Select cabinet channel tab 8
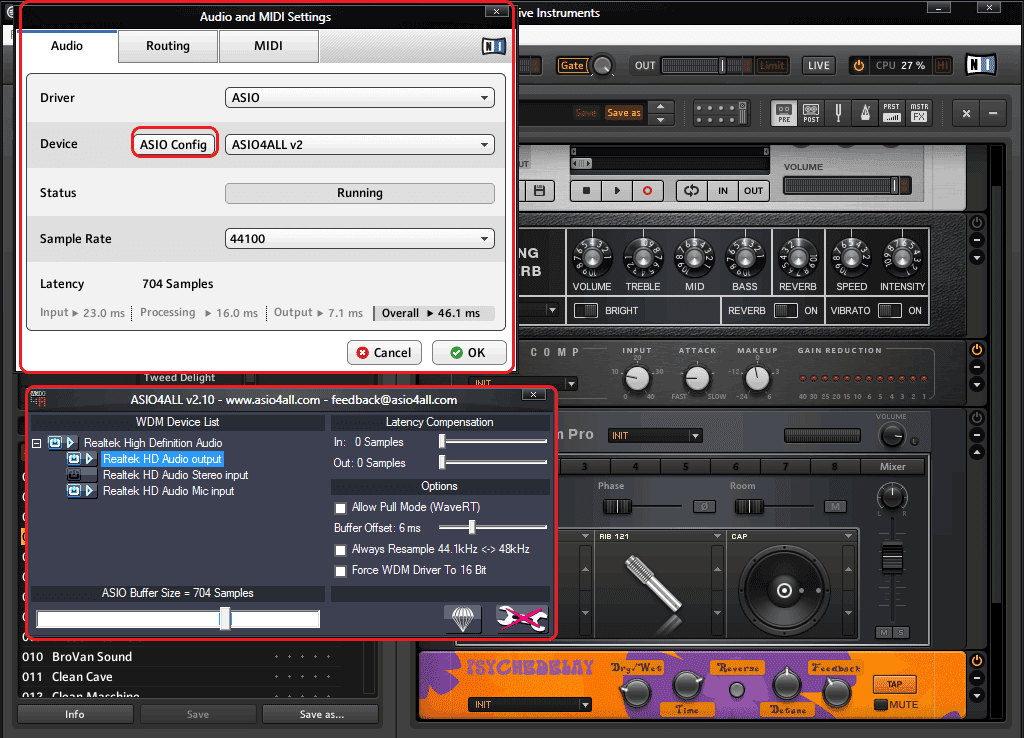This screenshot has width=1024, height=738. pos(835,466)
